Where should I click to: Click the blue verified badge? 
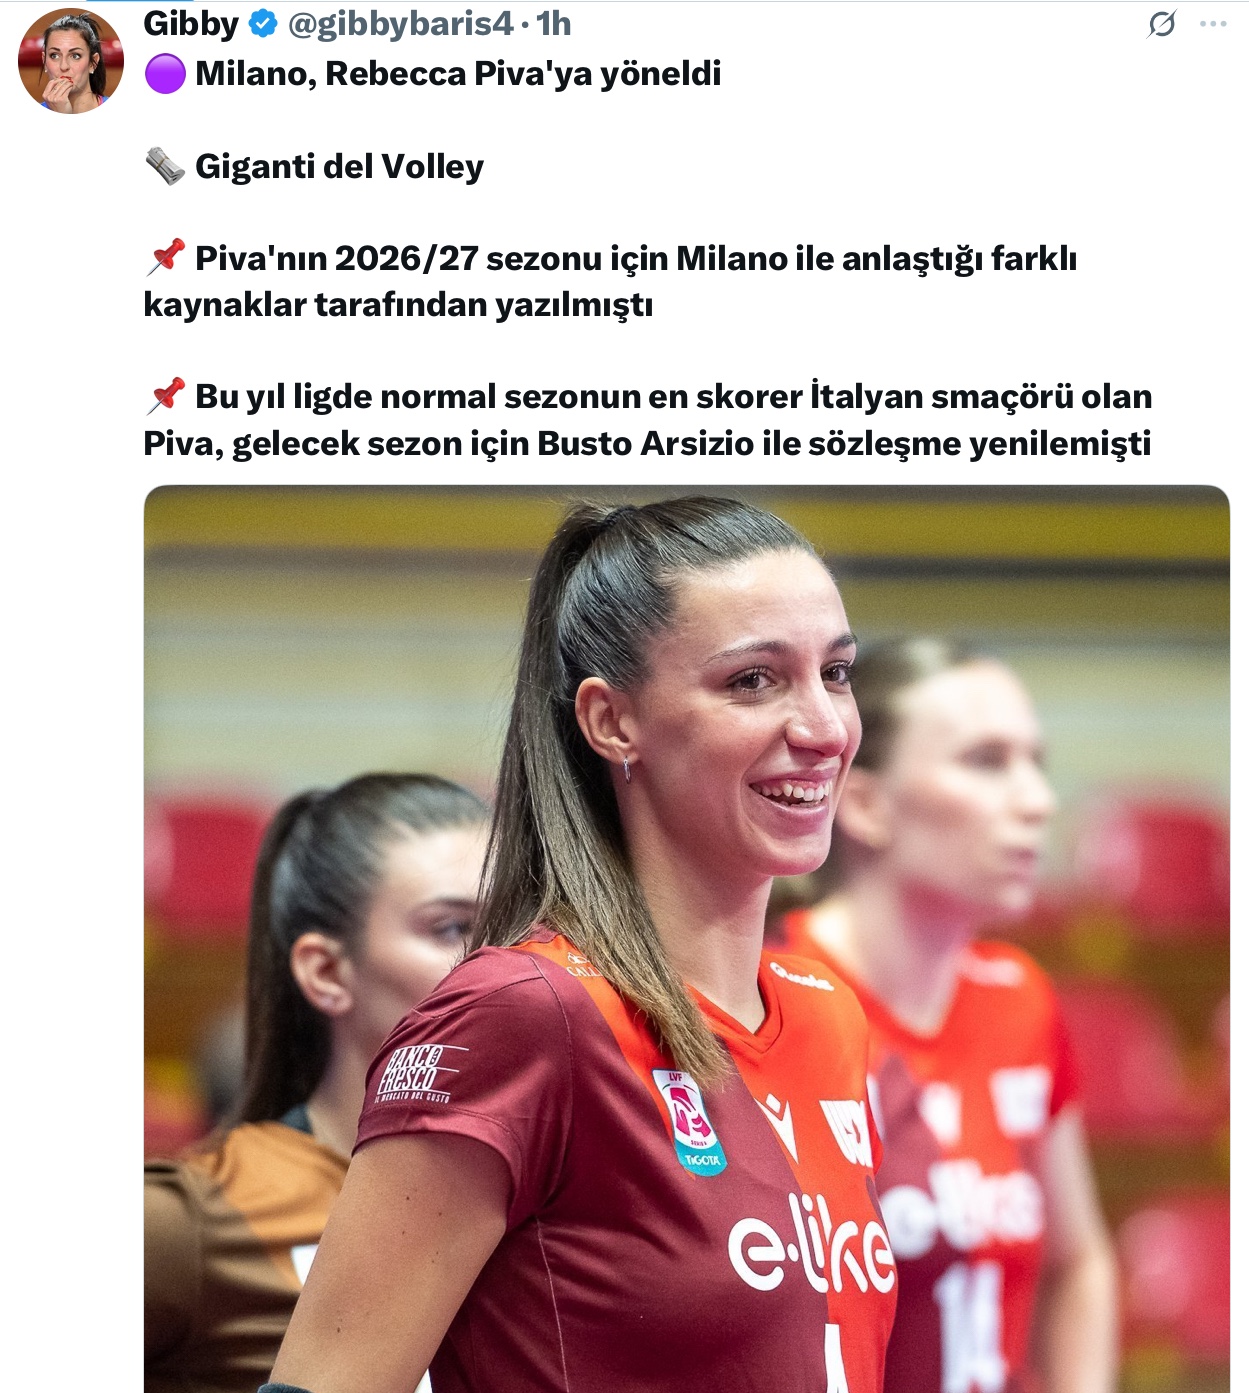(x=263, y=24)
